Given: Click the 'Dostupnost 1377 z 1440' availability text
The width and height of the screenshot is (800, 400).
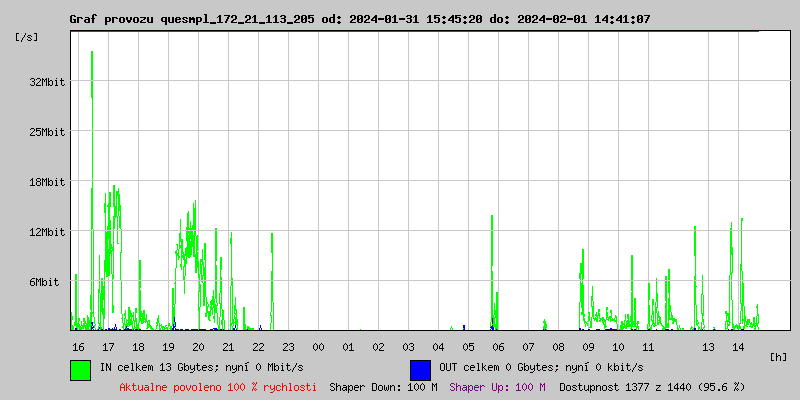Looking at the screenshot, I should click(651, 387).
